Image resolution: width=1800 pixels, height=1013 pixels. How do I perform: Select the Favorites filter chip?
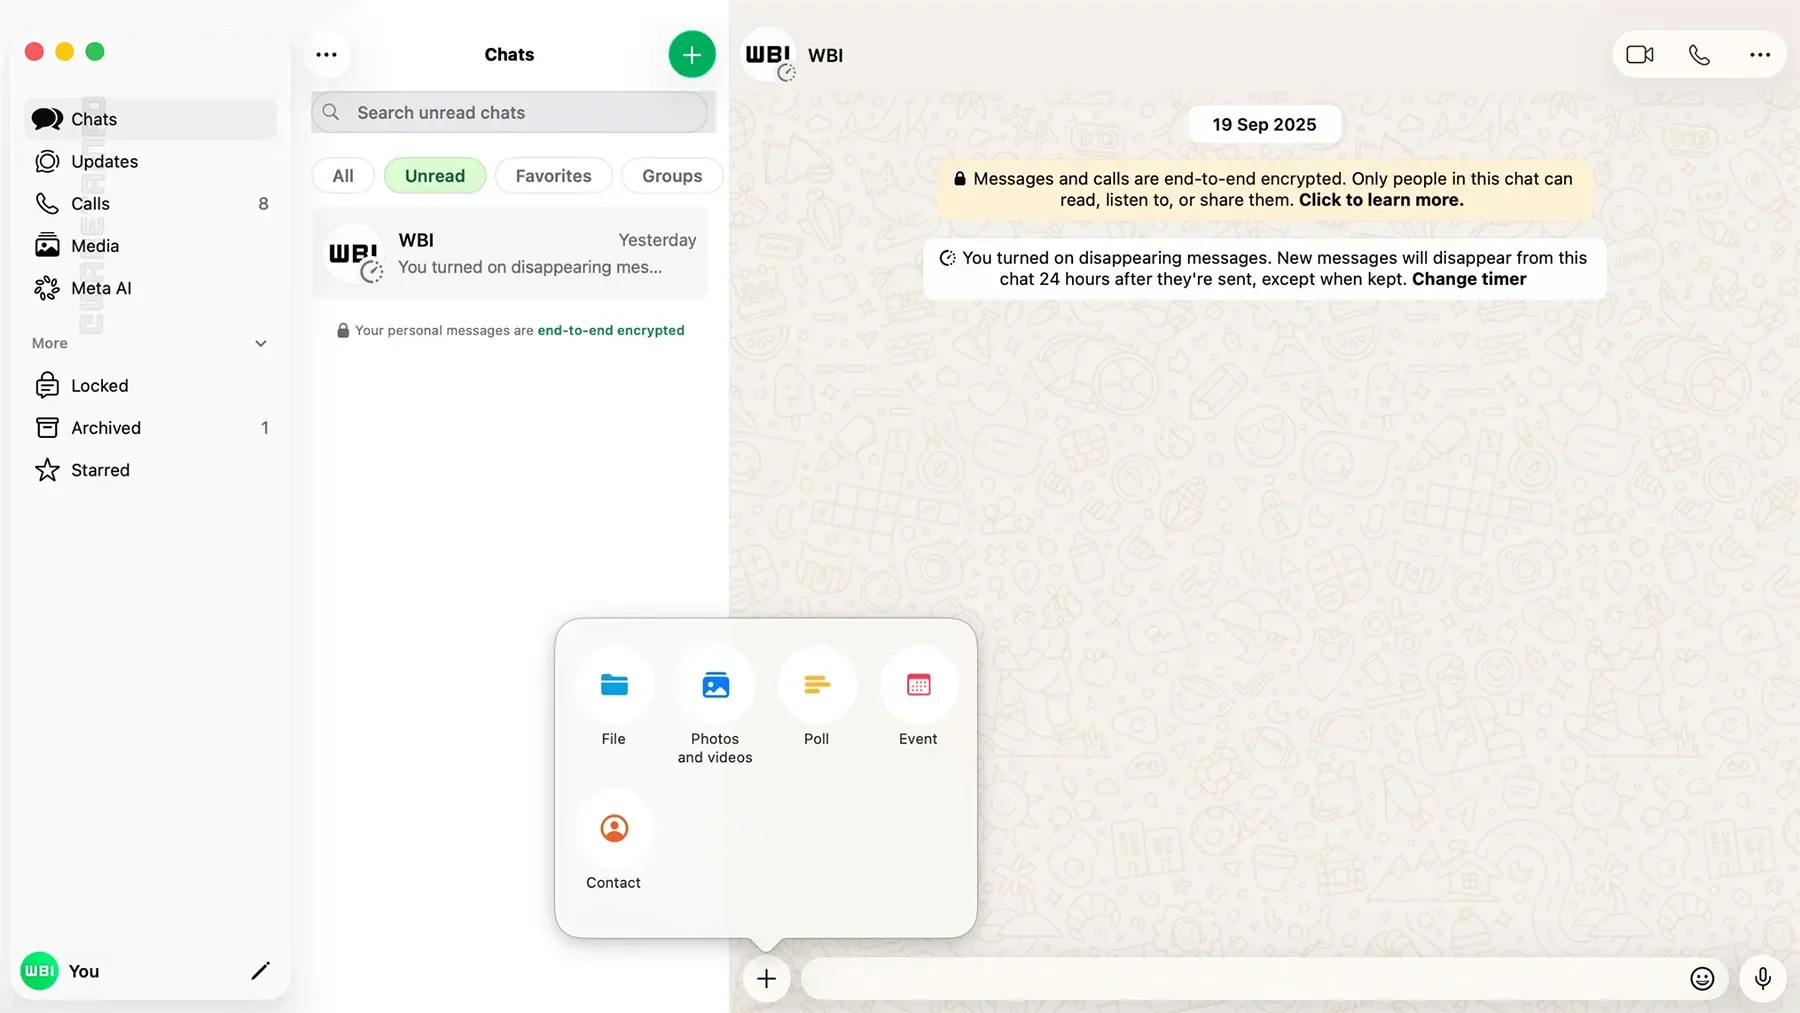click(553, 176)
